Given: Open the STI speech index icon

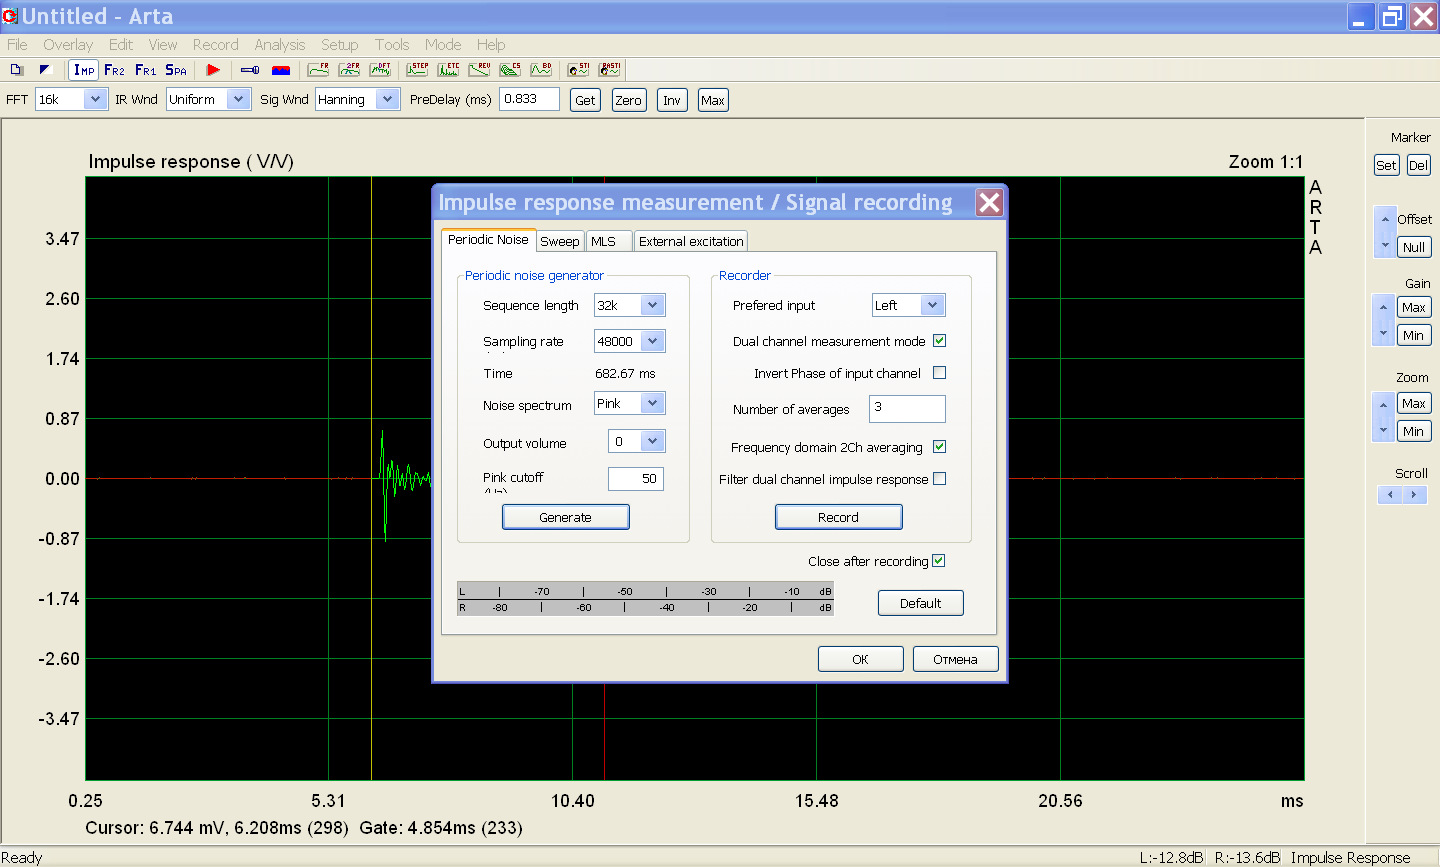Looking at the screenshot, I should tap(578, 70).
